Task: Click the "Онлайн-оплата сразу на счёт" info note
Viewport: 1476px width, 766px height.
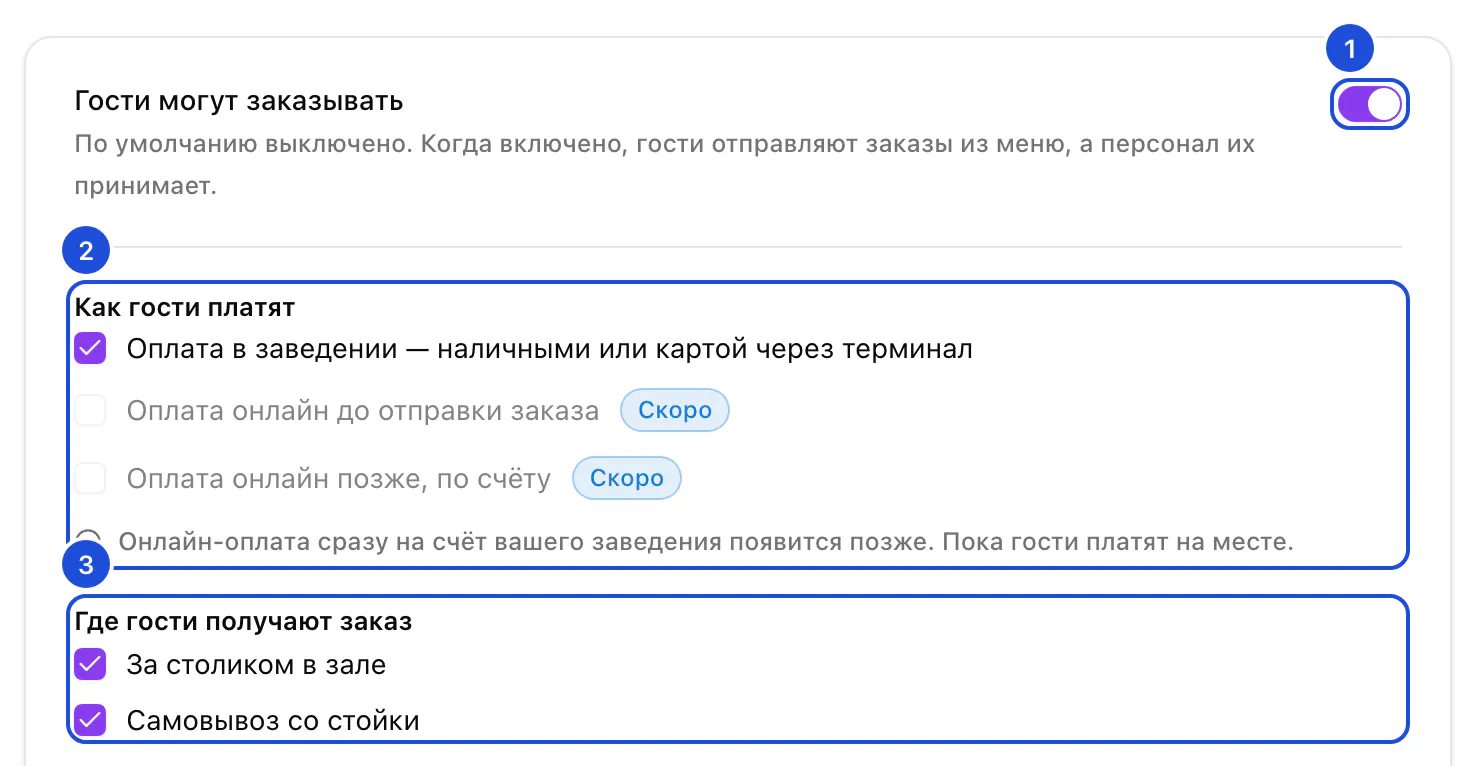Action: click(x=706, y=542)
